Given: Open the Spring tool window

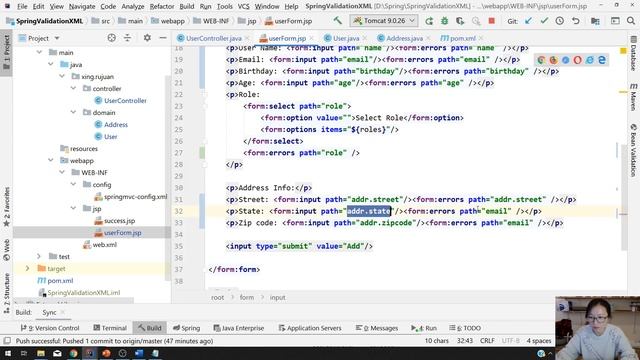Looking at the screenshot, I should pyautogui.click(x=186, y=328).
